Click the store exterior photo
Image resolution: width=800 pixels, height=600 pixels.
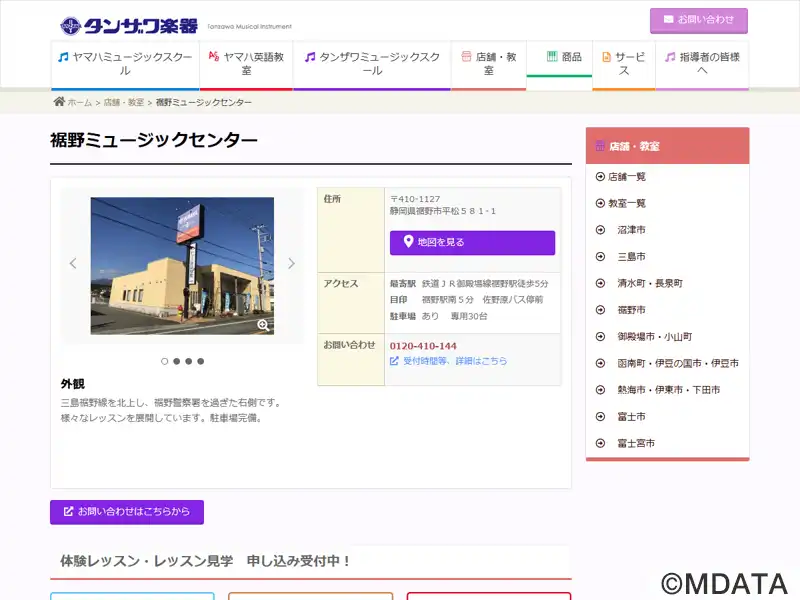tap(182, 265)
